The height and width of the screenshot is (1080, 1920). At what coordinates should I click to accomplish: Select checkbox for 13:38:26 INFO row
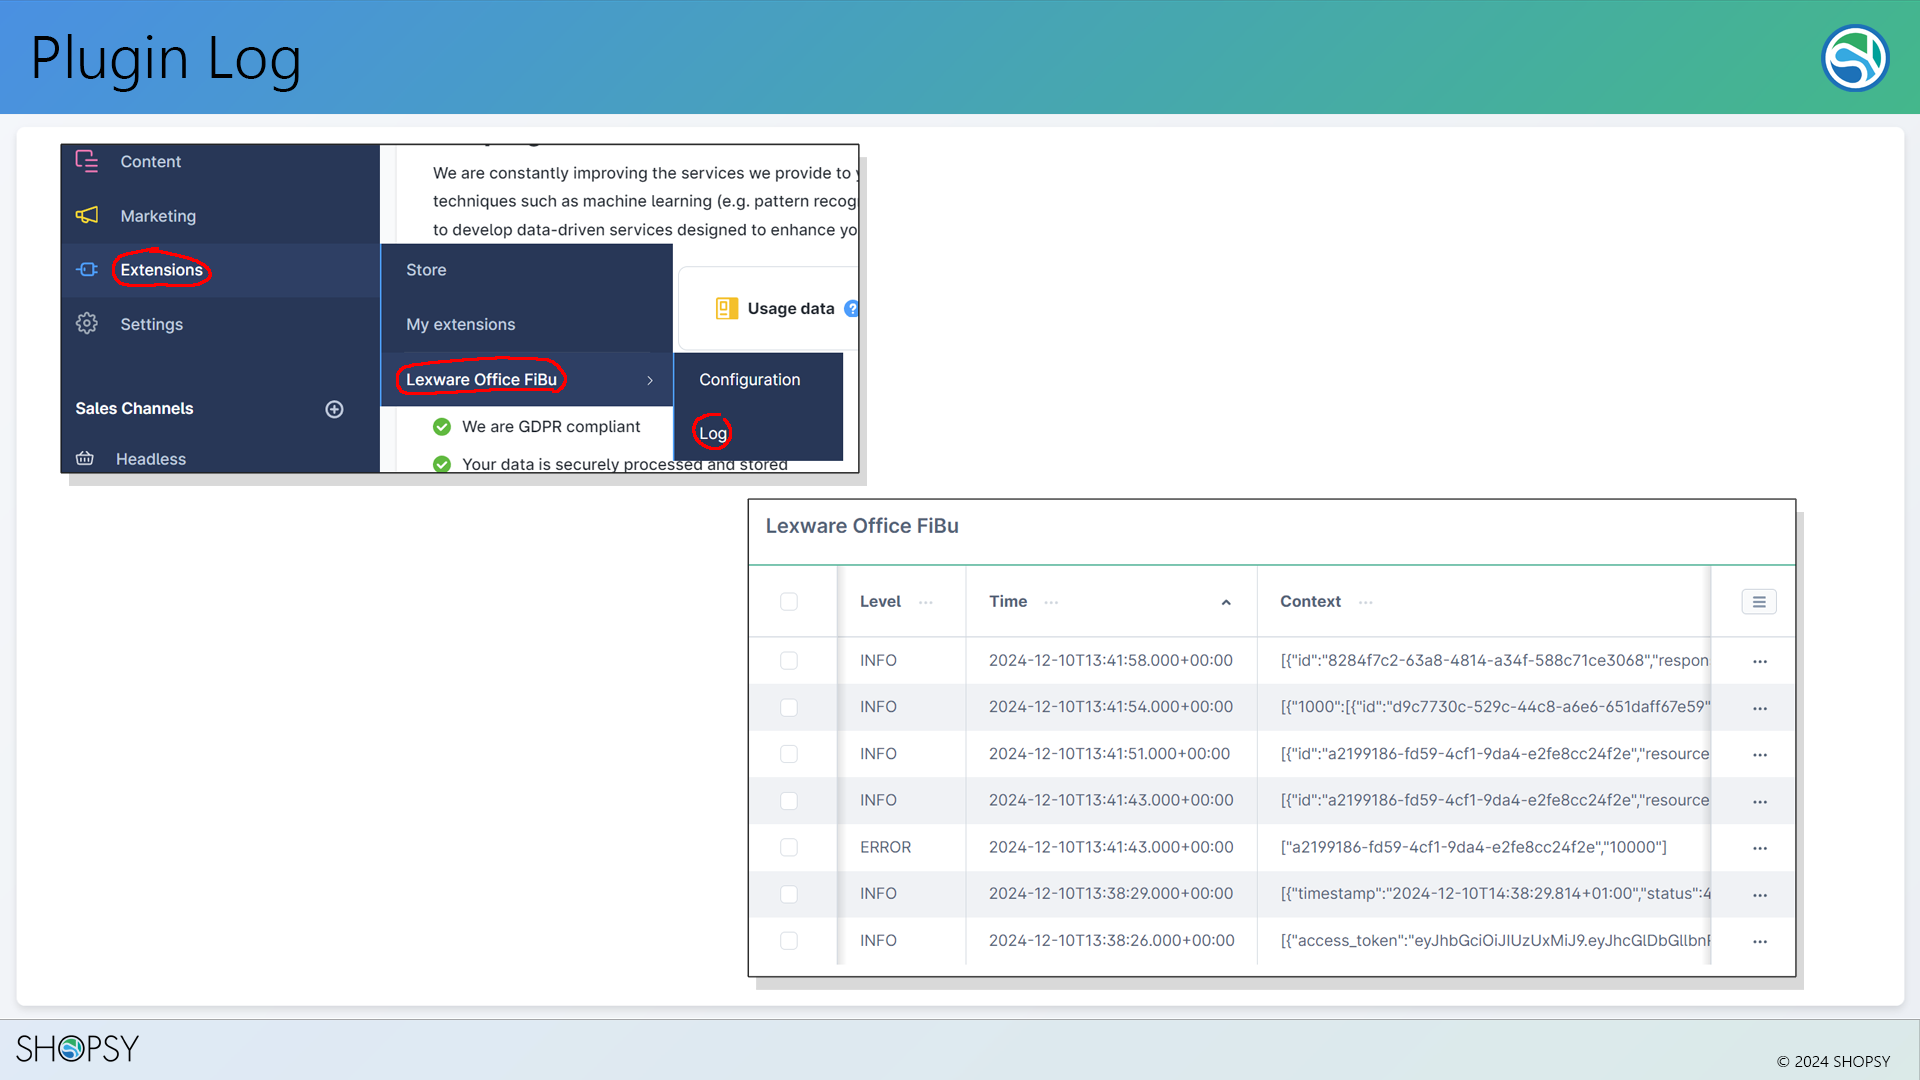789,940
